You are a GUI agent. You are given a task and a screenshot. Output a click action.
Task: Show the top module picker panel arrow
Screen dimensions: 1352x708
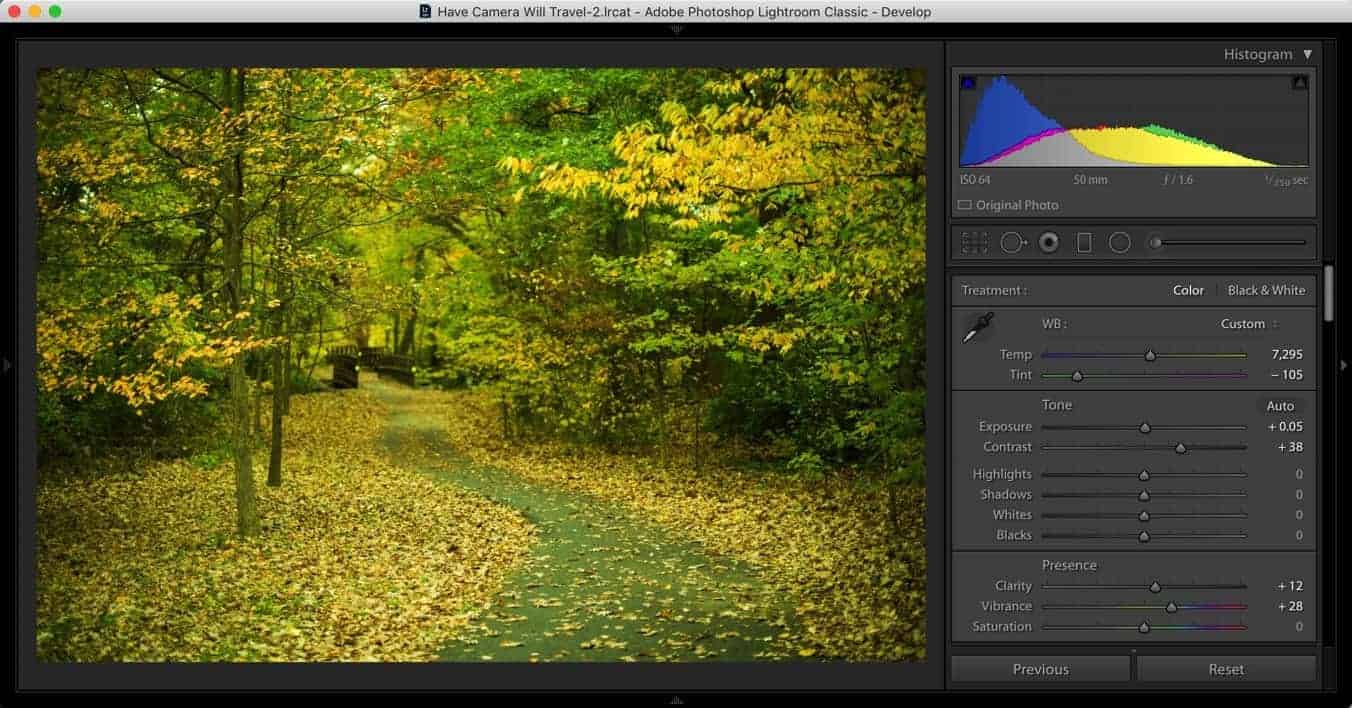click(676, 29)
